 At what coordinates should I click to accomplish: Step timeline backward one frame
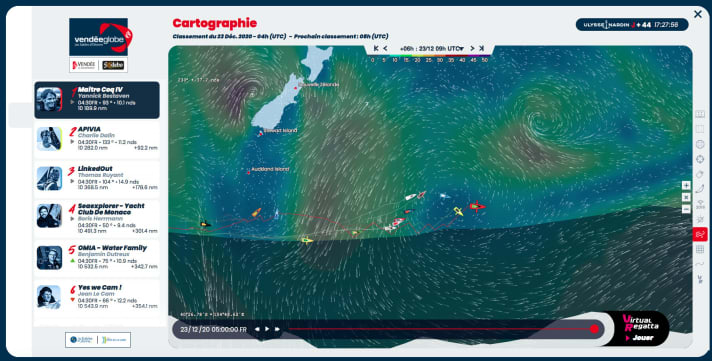pyautogui.click(x=257, y=329)
